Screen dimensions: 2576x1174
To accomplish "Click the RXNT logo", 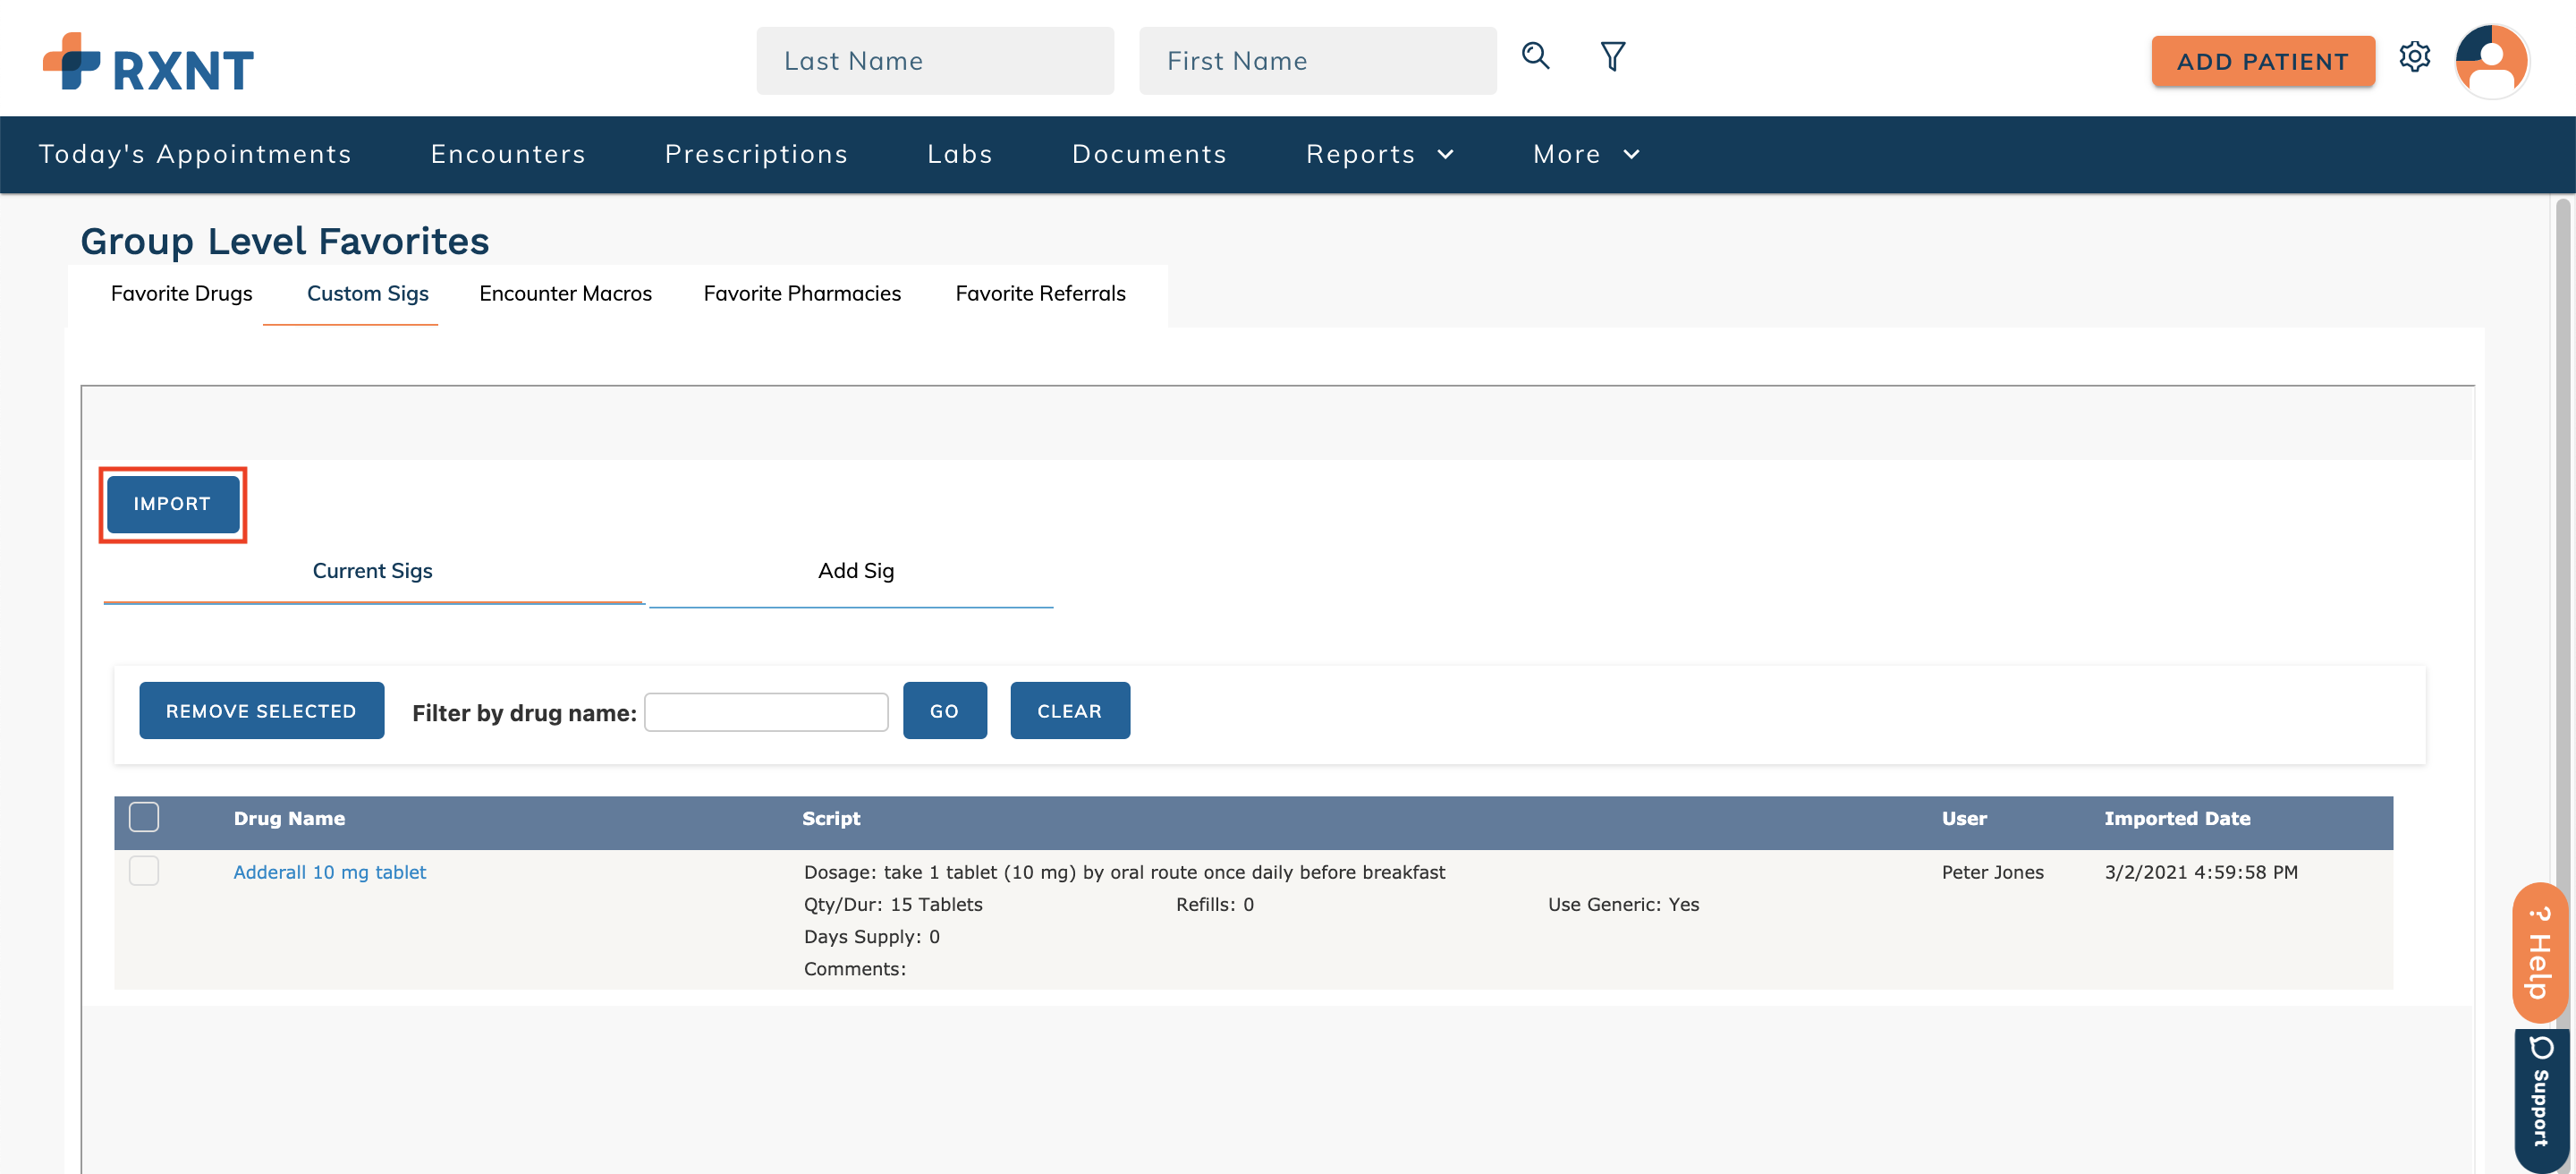I will point(148,63).
